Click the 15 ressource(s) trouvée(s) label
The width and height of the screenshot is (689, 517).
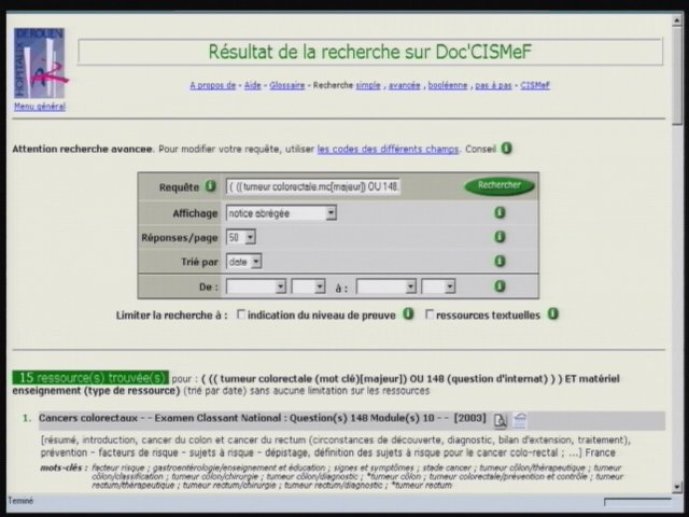(x=91, y=377)
